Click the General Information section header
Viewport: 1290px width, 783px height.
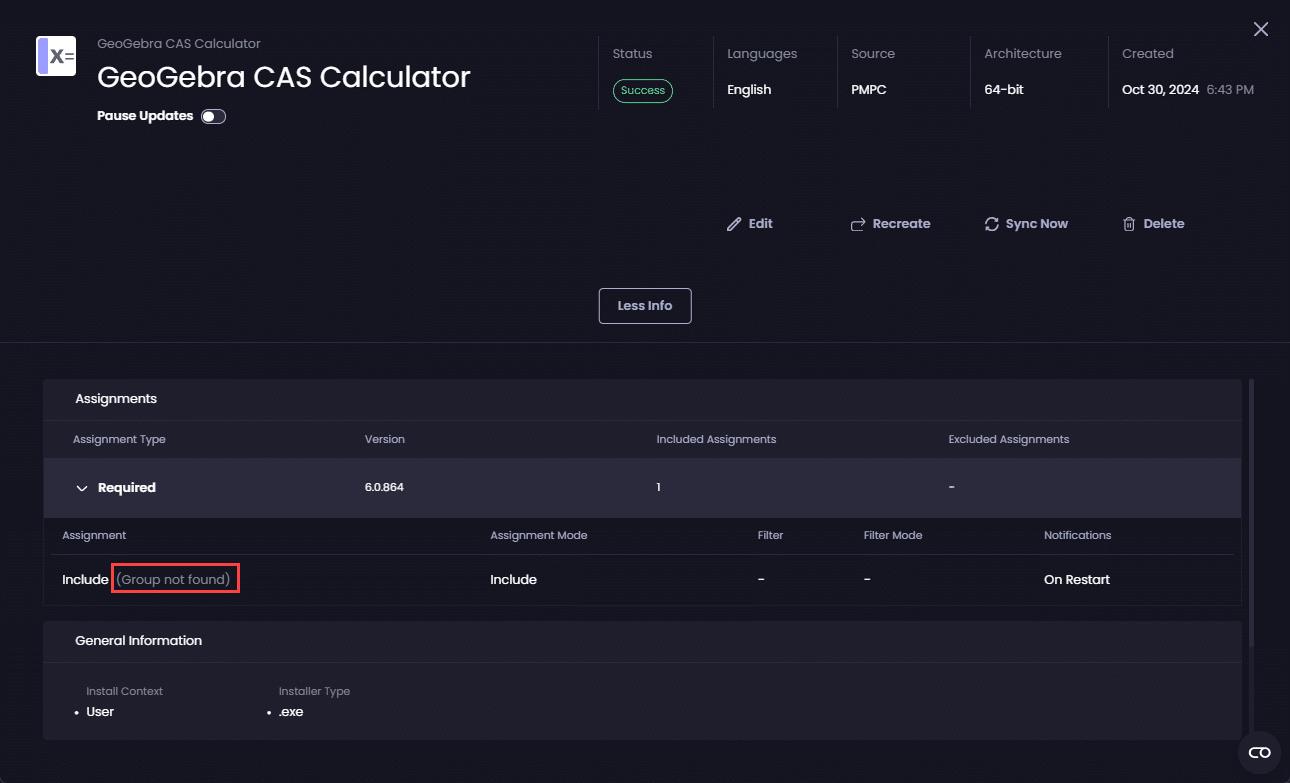(x=138, y=640)
